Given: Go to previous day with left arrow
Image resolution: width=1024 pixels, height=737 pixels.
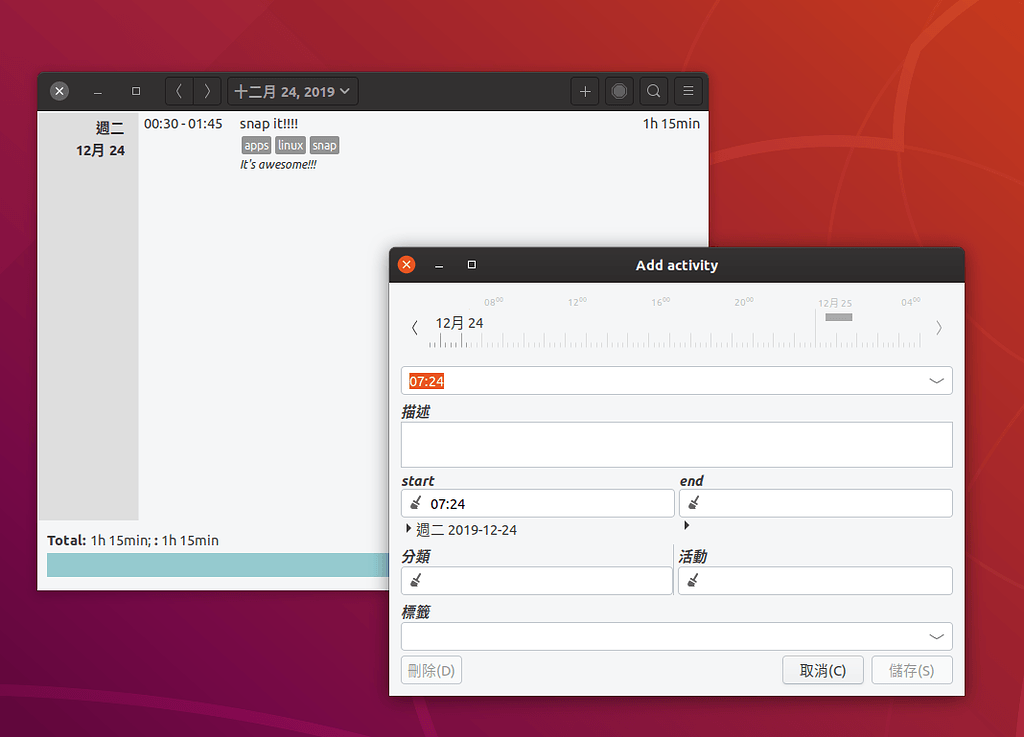Looking at the screenshot, I should click(179, 92).
